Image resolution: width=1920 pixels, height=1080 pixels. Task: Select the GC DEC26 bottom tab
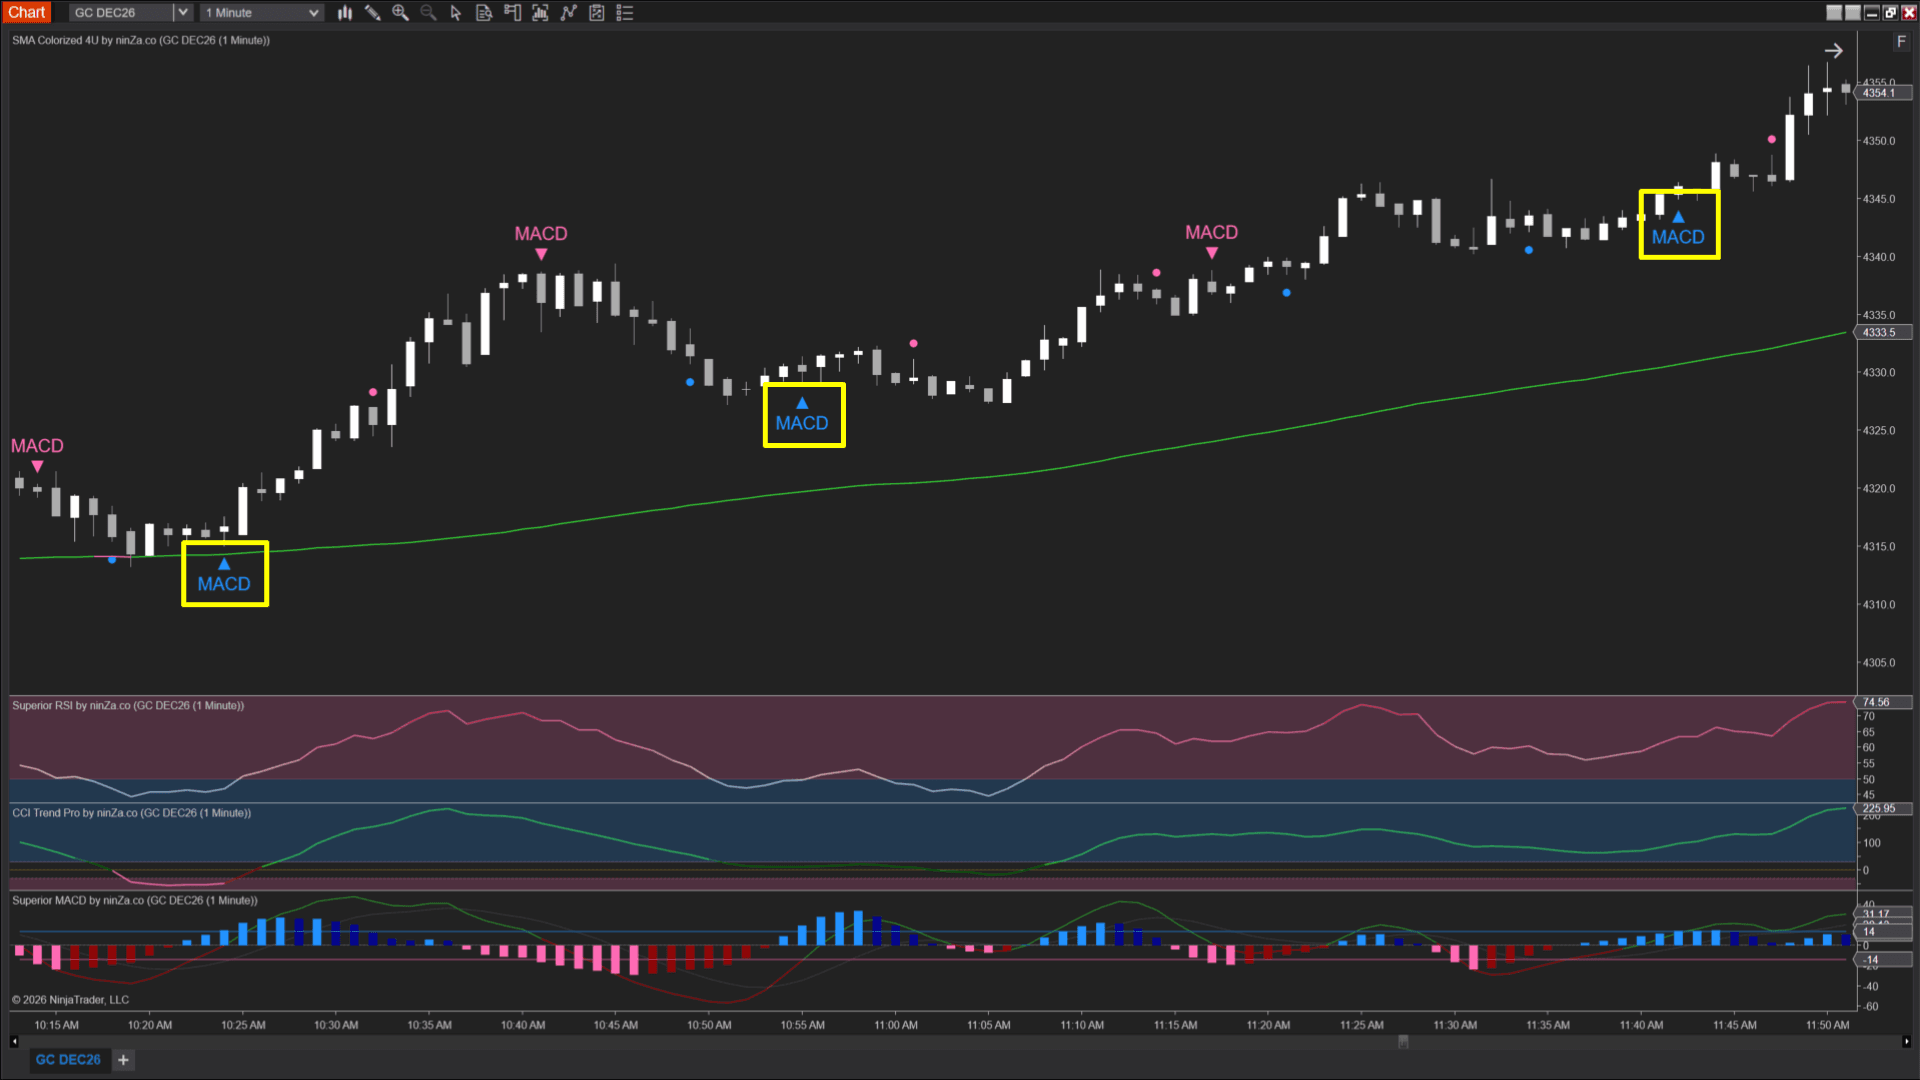(x=68, y=1060)
